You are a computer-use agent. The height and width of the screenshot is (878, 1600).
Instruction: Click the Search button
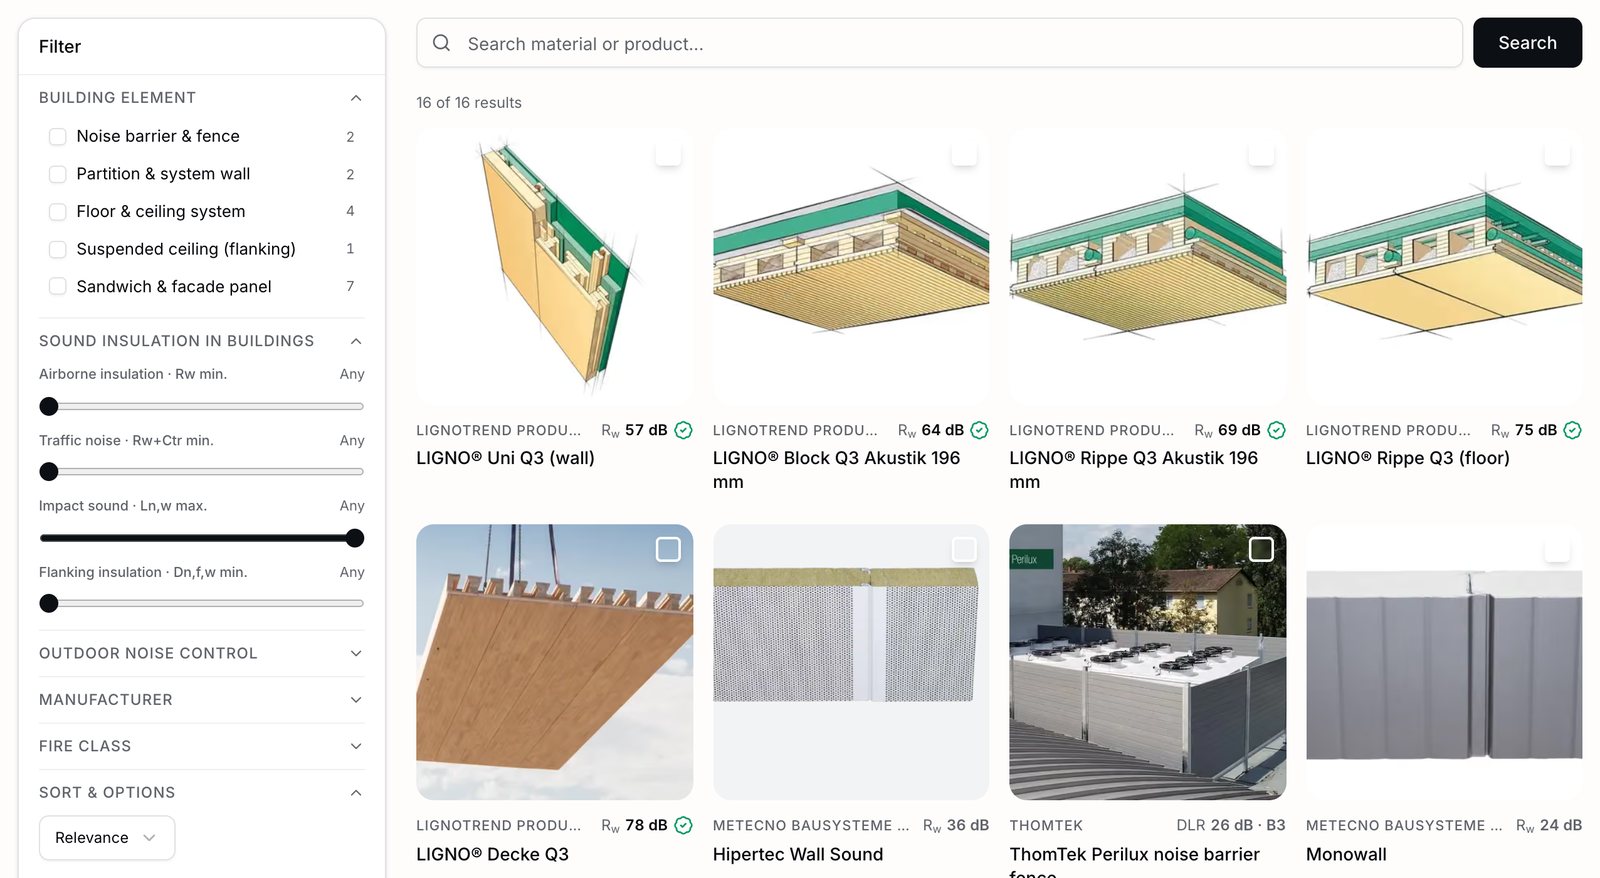coord(1527,43)
